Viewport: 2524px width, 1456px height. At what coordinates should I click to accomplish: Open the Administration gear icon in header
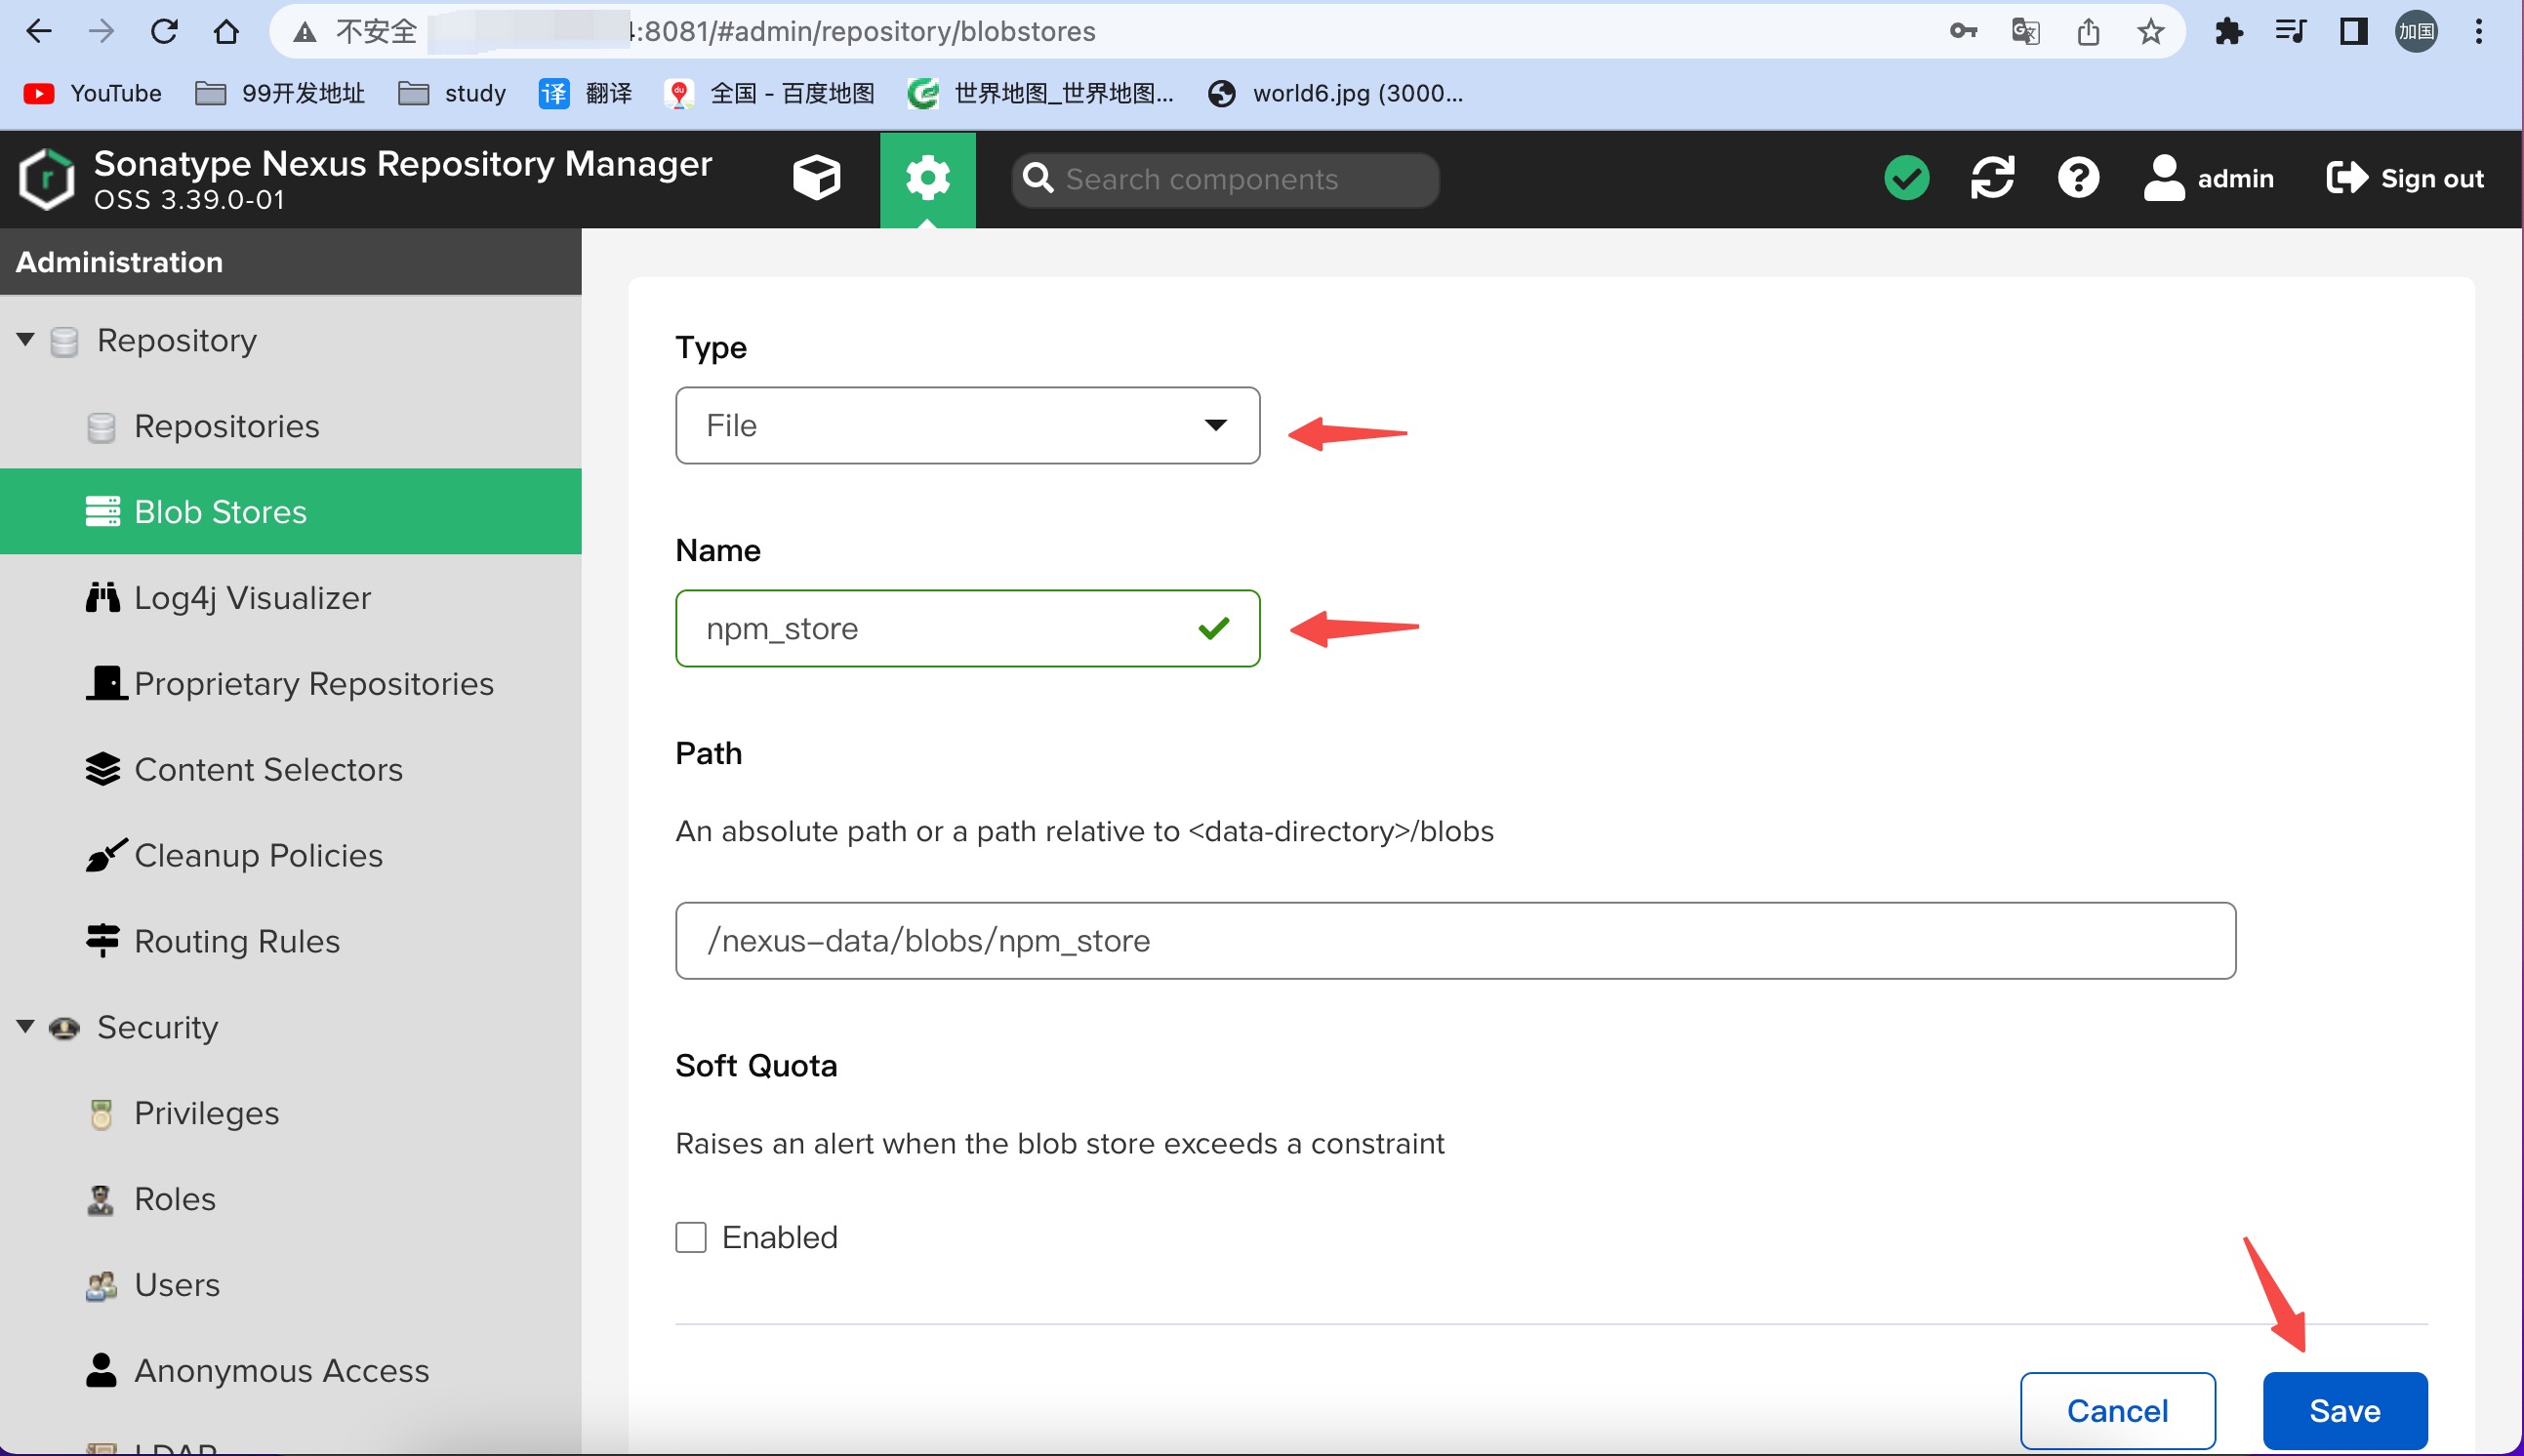[x=927, y=178]
